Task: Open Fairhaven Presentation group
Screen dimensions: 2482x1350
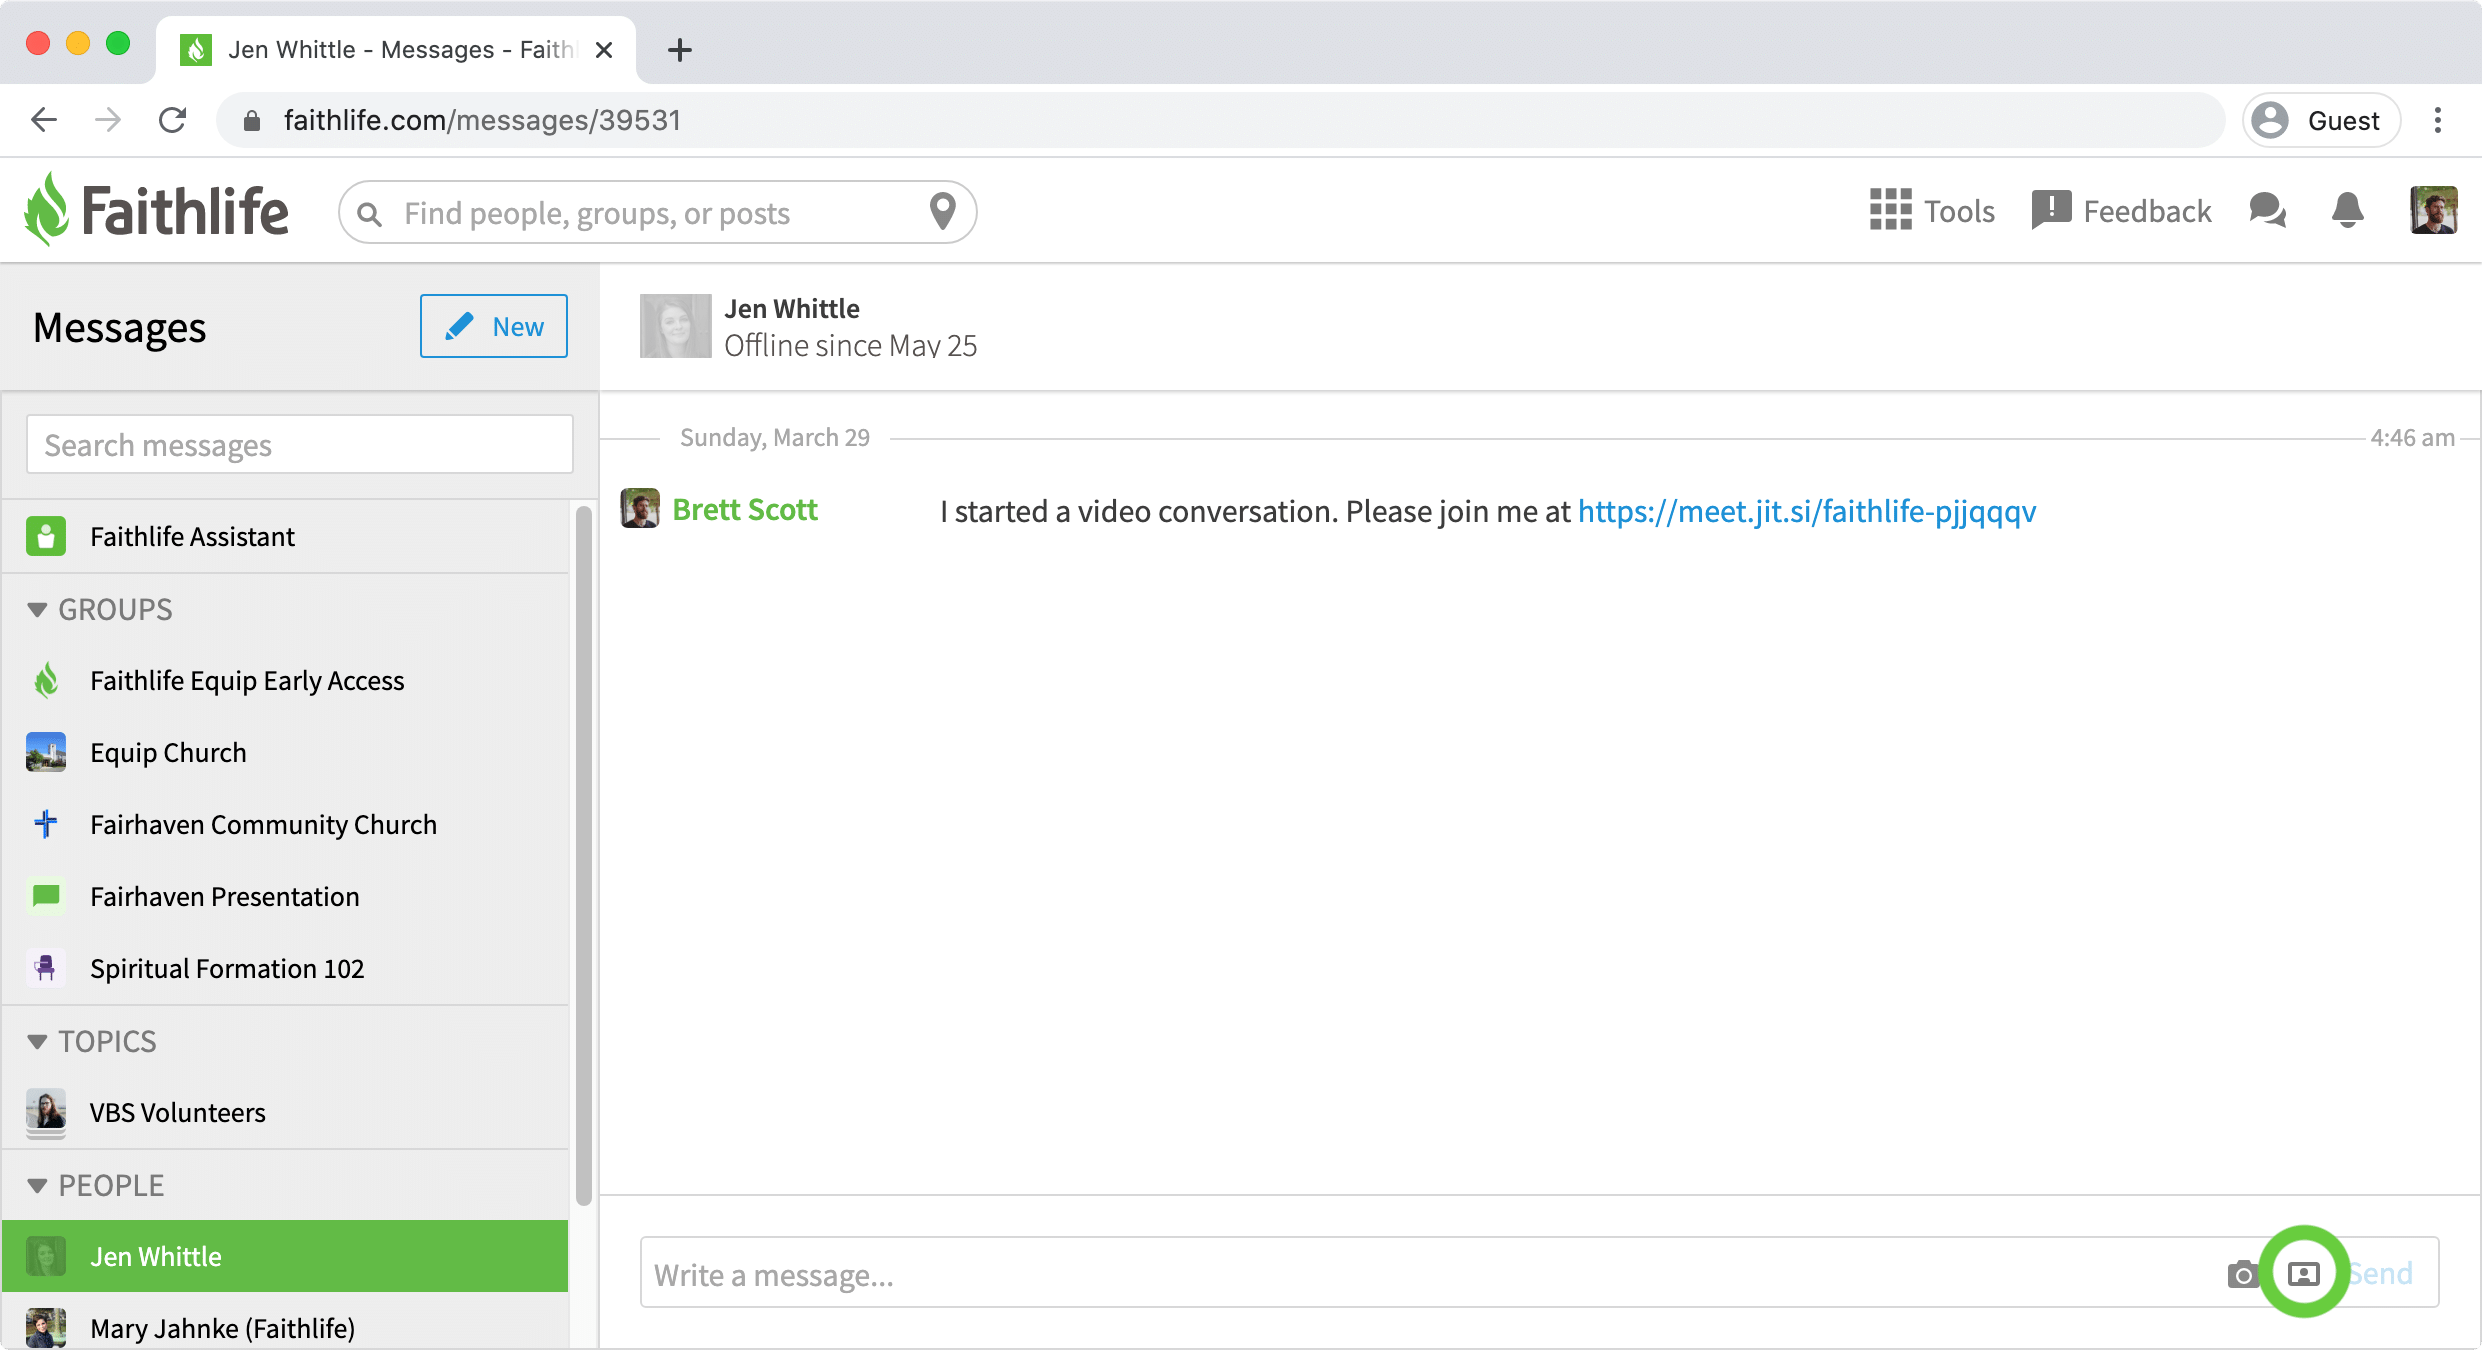Action: pyautogui.click(x=285, y=896)
